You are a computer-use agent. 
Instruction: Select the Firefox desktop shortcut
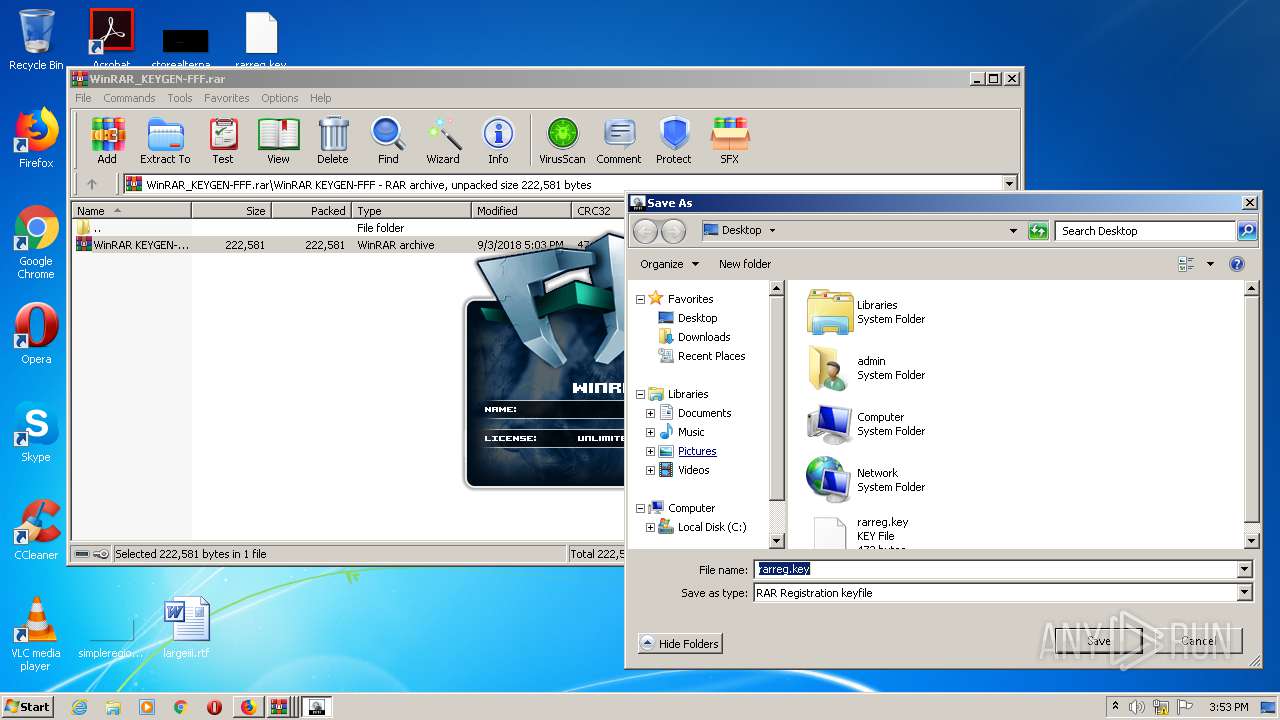[36, 138]
